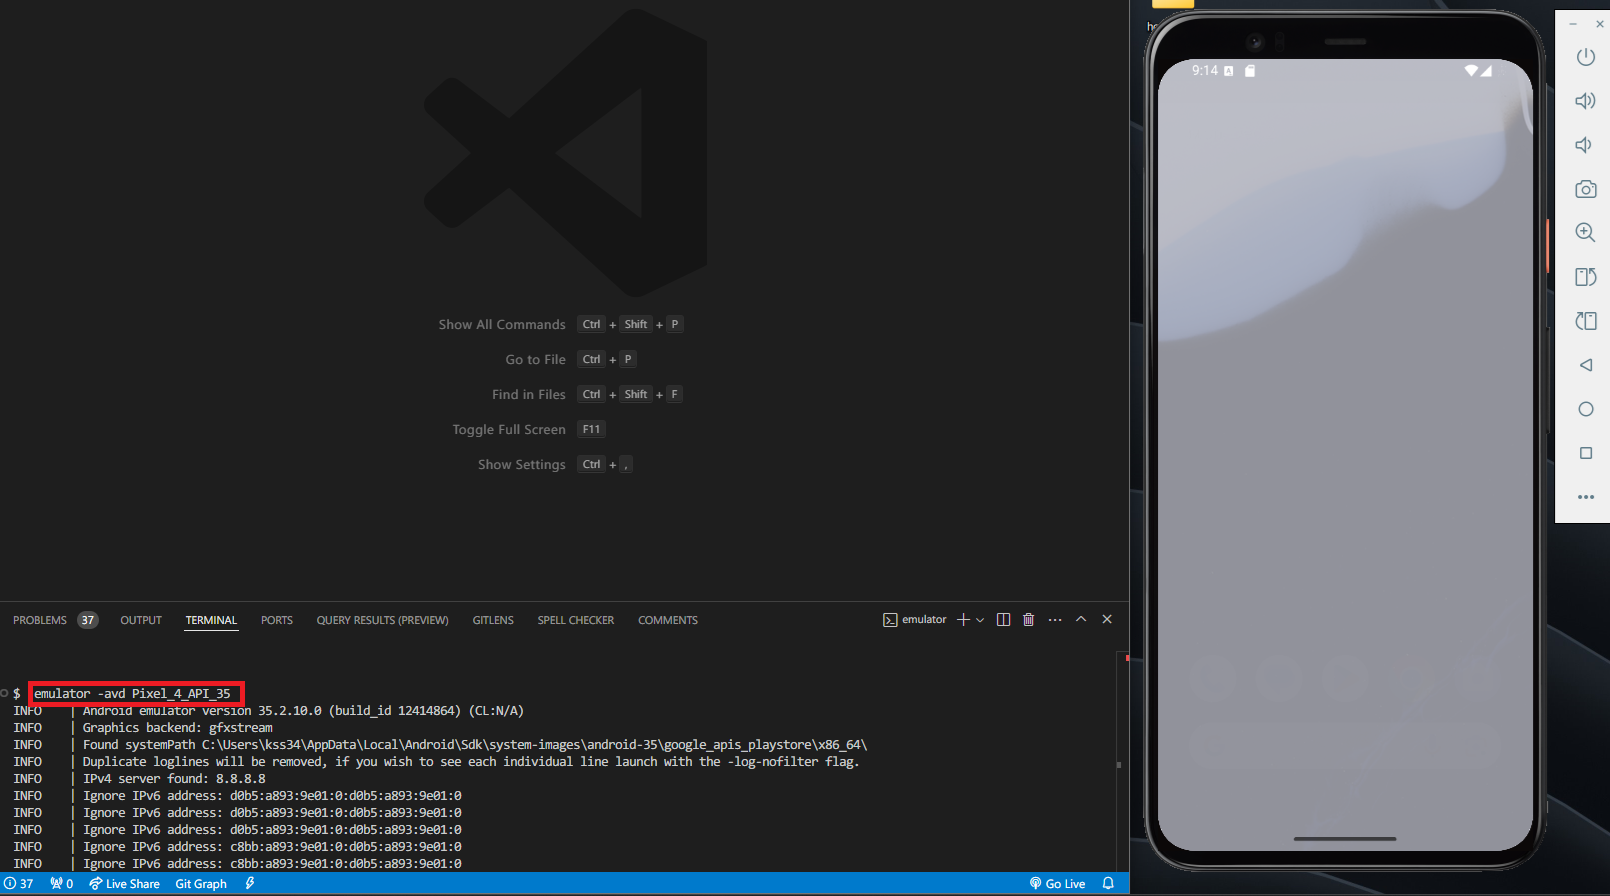This screenshot has height=896, width=1610.
Task: Open the GITLENS tab
Action: (493, 620)
